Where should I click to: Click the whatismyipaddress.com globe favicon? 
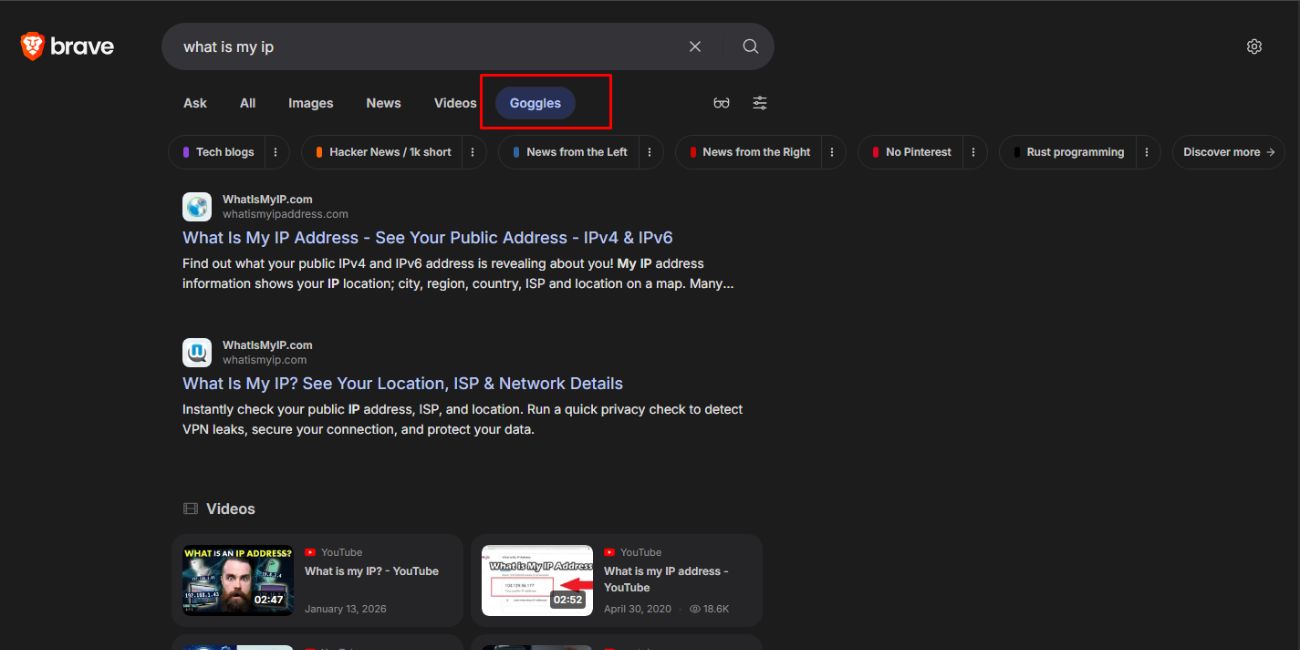[197, 207]
